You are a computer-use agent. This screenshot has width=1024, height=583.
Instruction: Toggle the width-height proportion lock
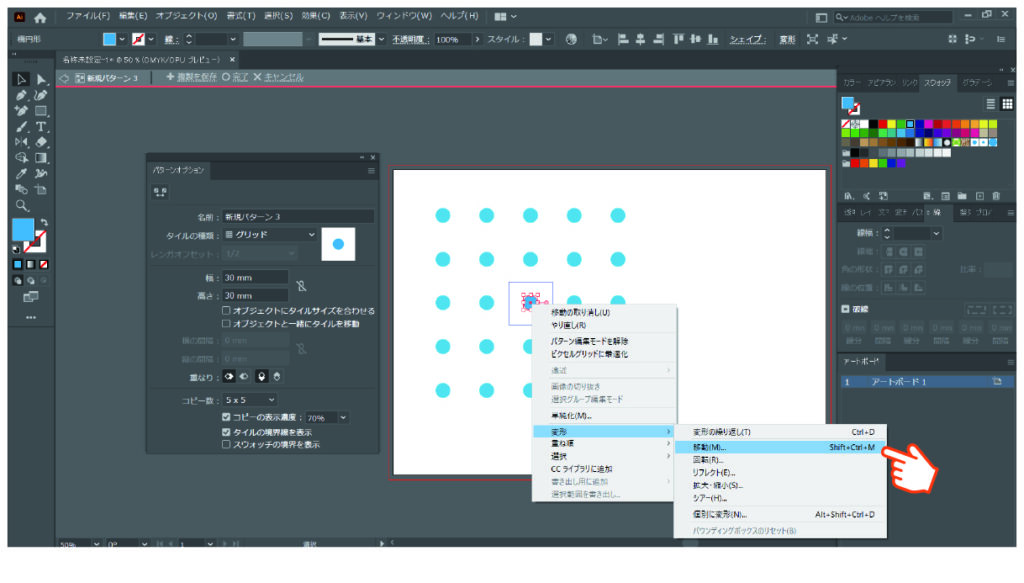[301, 286]
